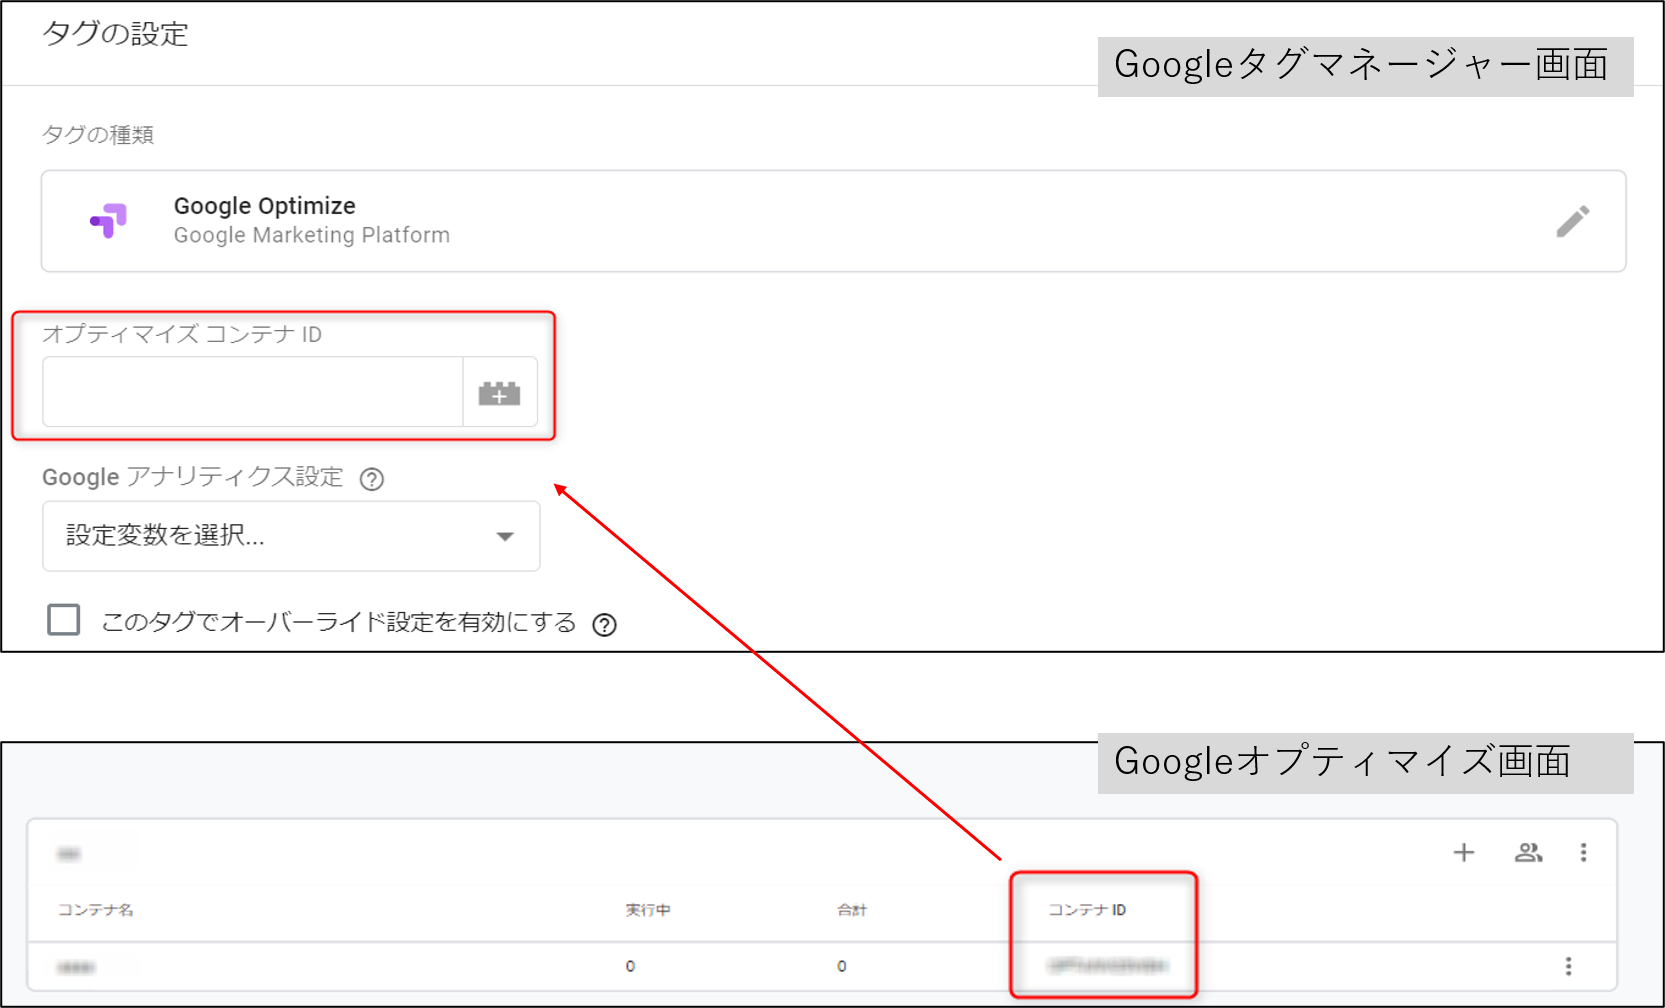1665x1008 pixels.
Task: Open the blurred container name in the row
Action: pos(76,967)
